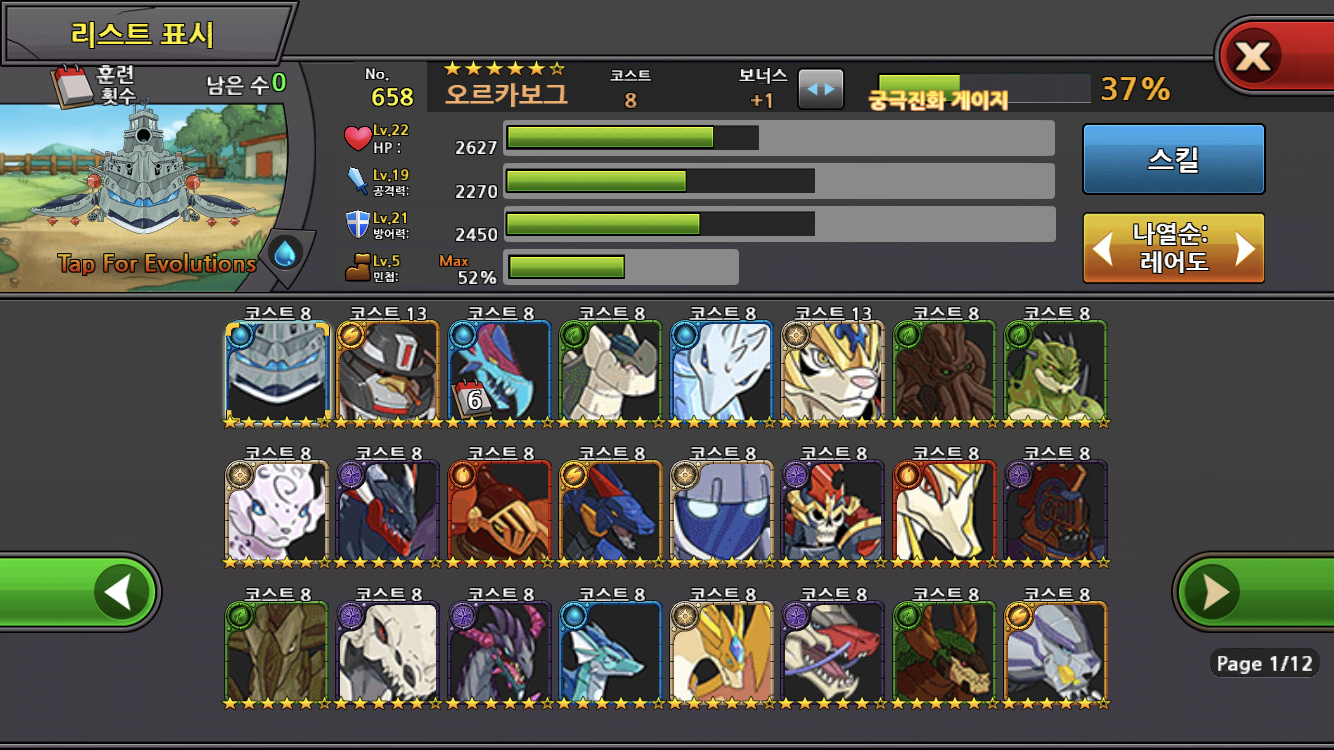Switch sort order with right arrow on 나열순

pyautogui.click(x=1246, y=248)
